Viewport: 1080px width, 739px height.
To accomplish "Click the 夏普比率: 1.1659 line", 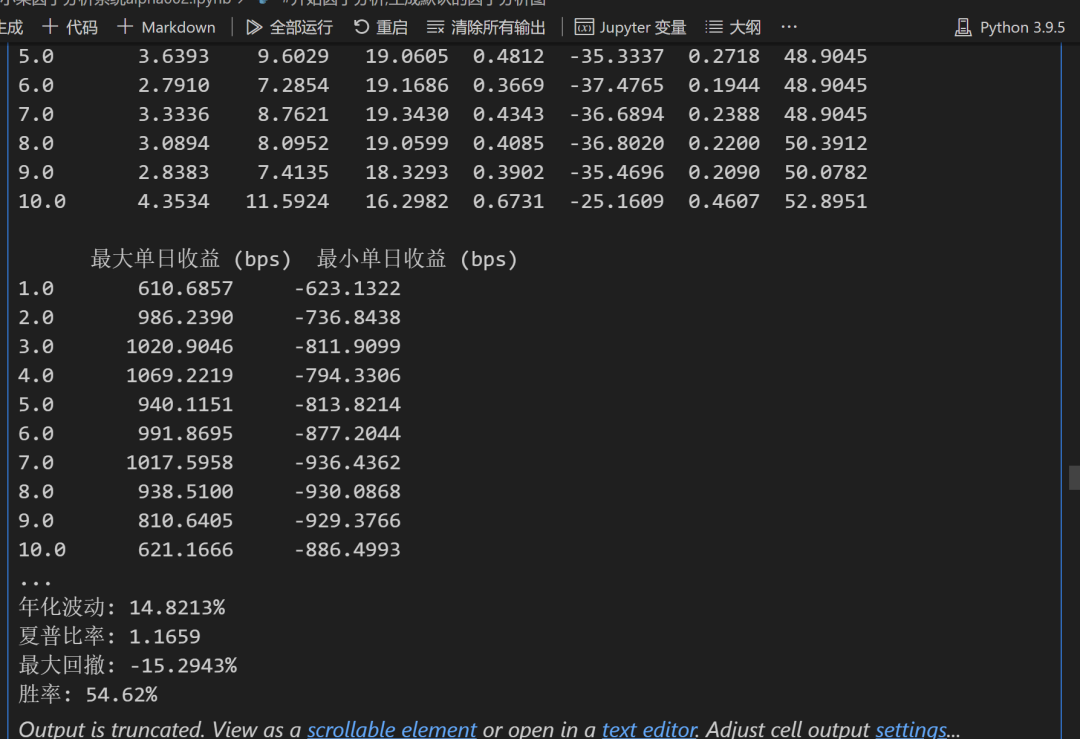I will [110, 636].
